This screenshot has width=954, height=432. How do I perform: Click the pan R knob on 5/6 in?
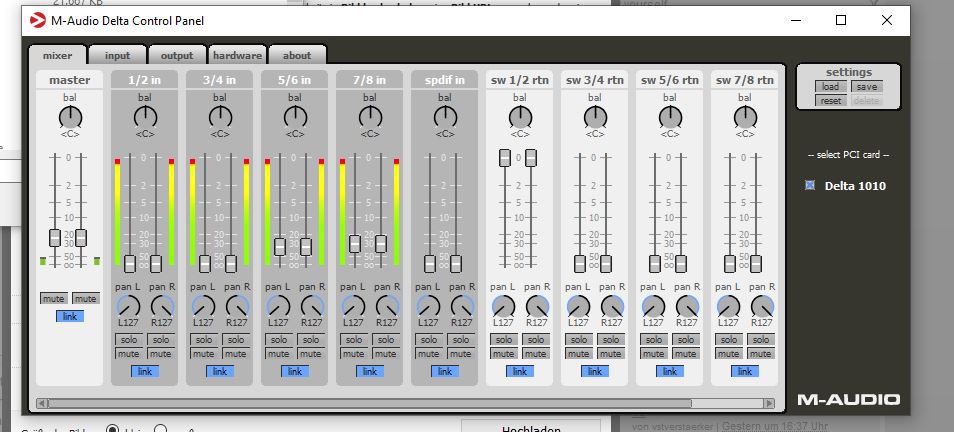(312, 307)
